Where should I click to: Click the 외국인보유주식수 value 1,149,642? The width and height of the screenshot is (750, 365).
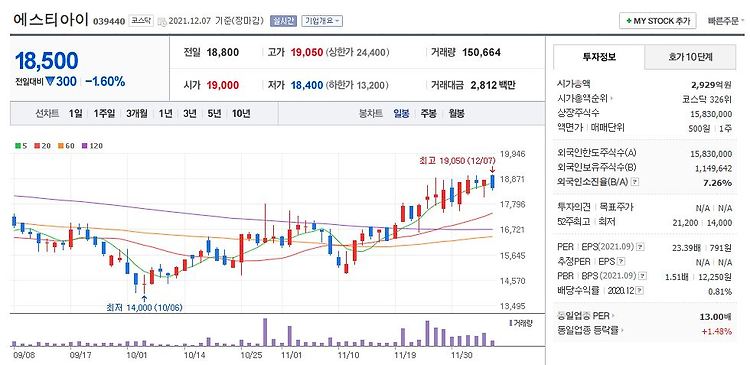pyautogui.click(x=713, y=168)
